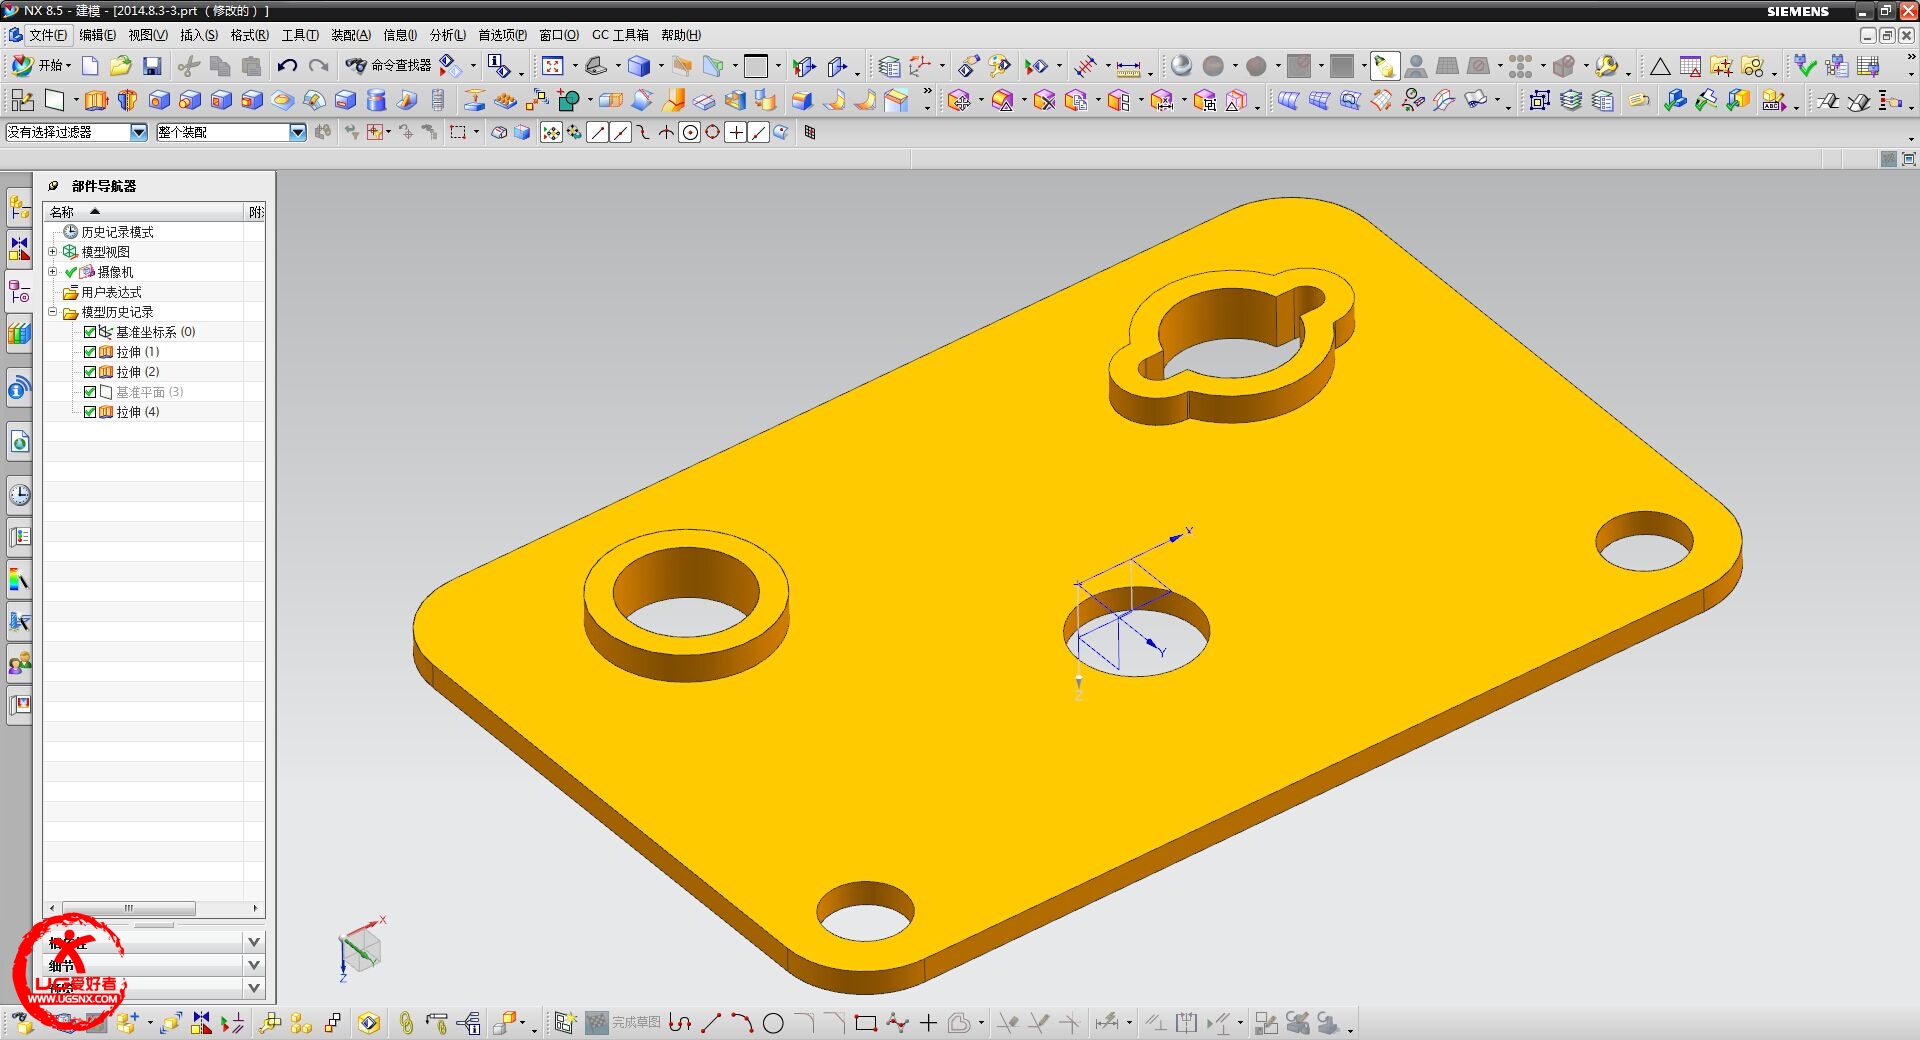Click the triangle icon in top toolbar
Screen dimensions: 1920x1040
(1660, 67)
